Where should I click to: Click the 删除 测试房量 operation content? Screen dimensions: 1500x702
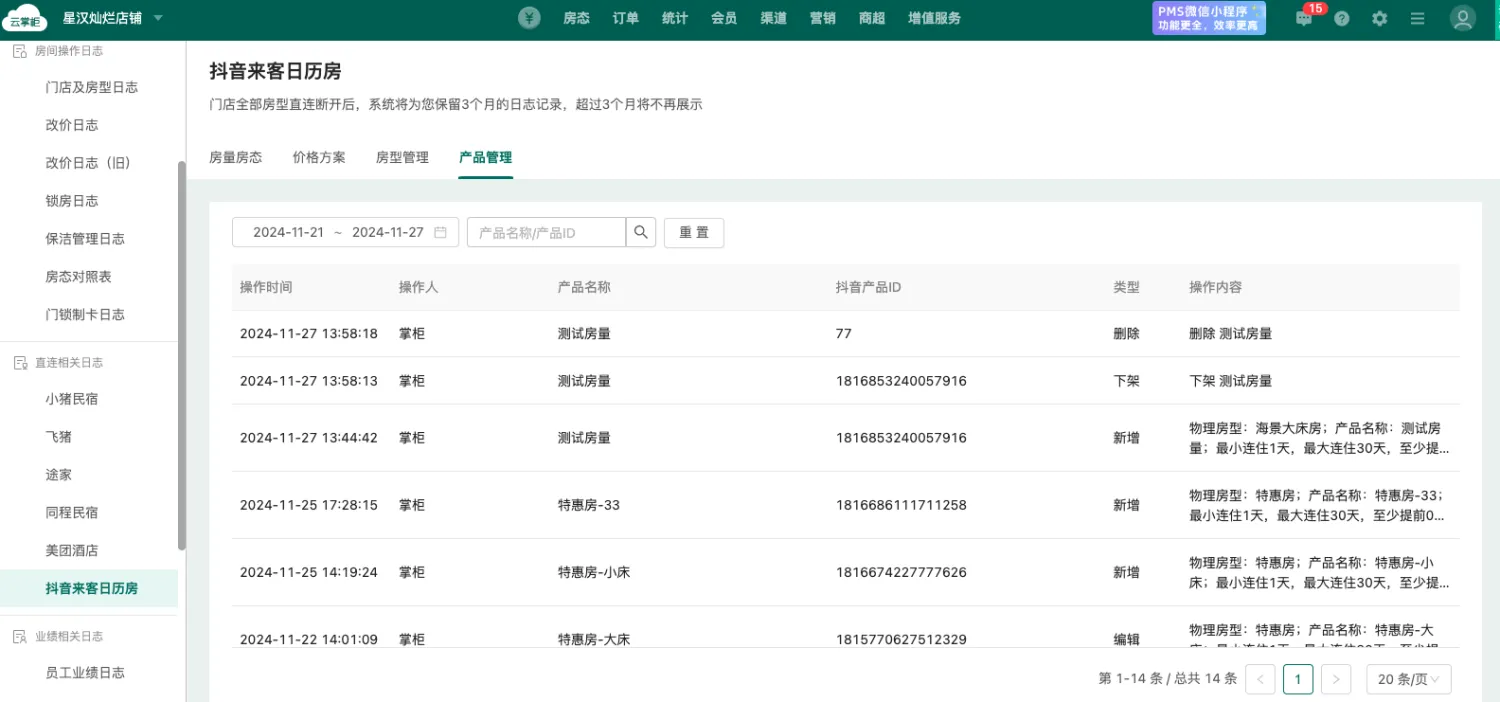[1230, 334]
